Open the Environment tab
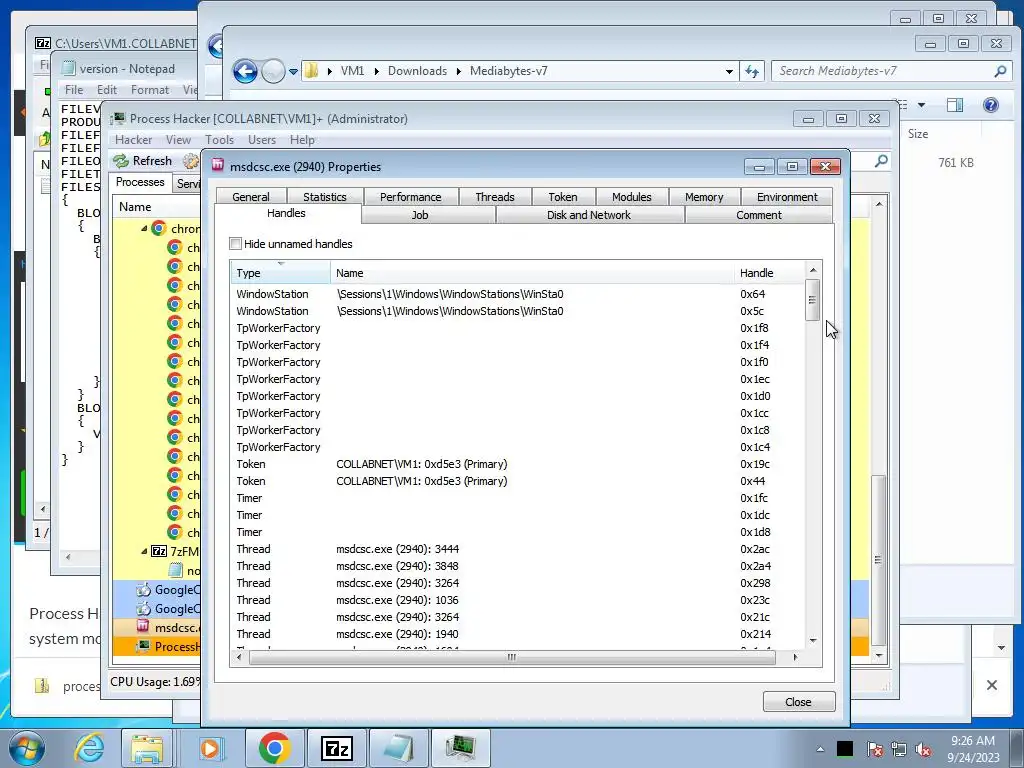1024x768 pixels. point(786,197)
